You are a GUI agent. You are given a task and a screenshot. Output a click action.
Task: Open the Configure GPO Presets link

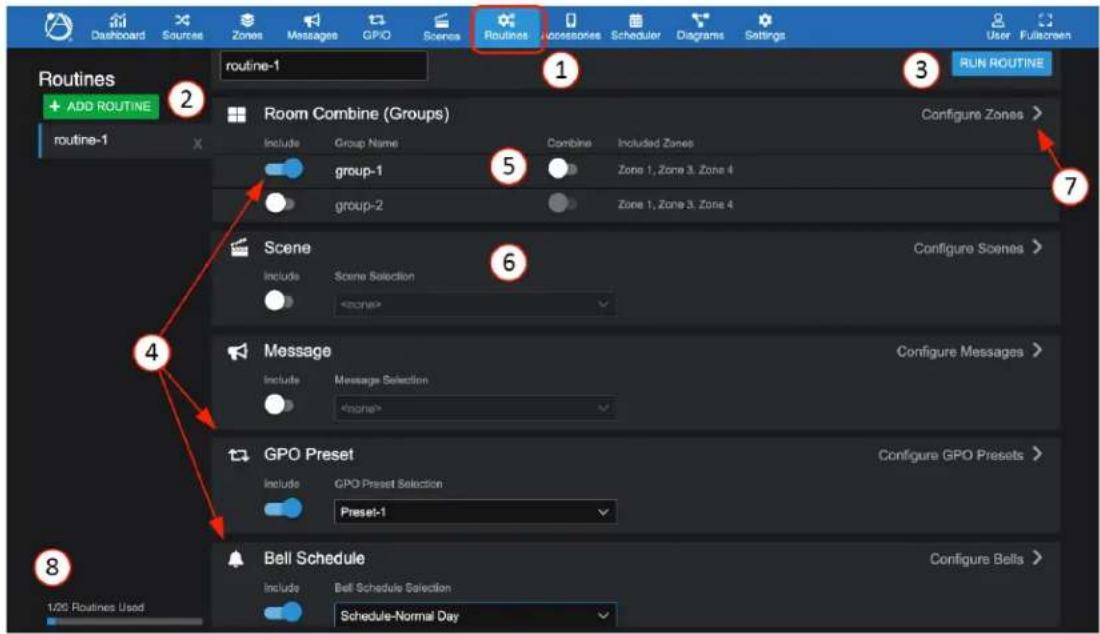click(951, 455)
